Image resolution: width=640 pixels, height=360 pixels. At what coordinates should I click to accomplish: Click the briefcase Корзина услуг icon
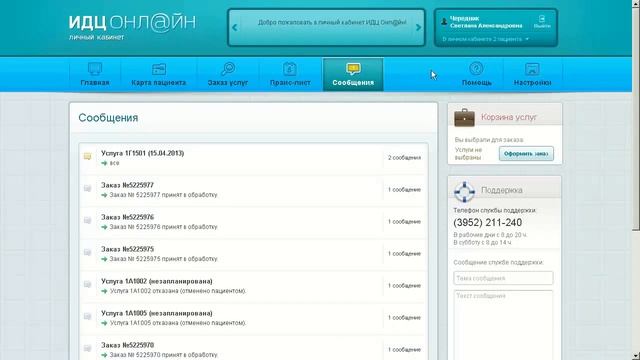(x=464, y=118)
